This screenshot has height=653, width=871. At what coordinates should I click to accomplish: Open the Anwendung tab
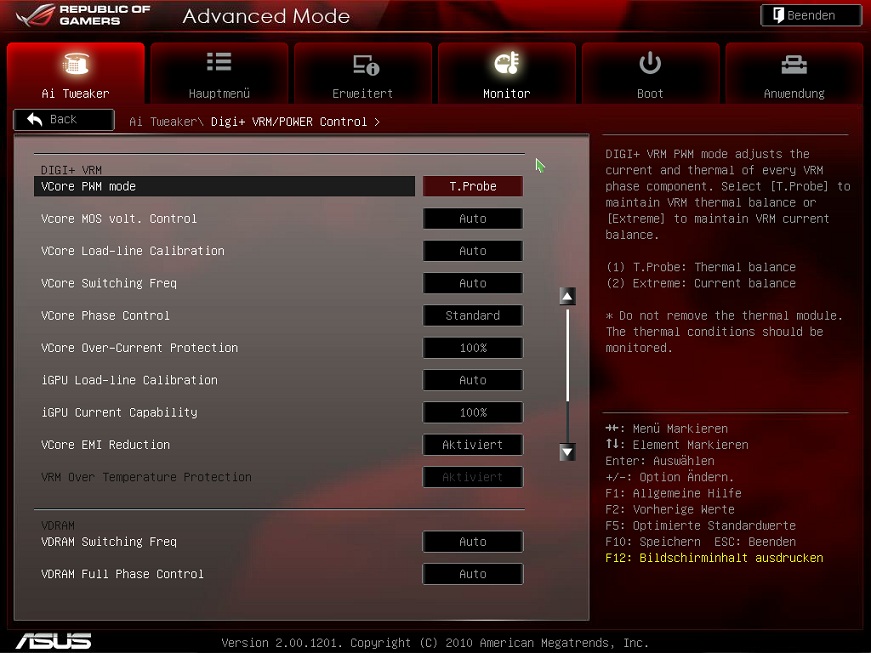tap(794, 73)
